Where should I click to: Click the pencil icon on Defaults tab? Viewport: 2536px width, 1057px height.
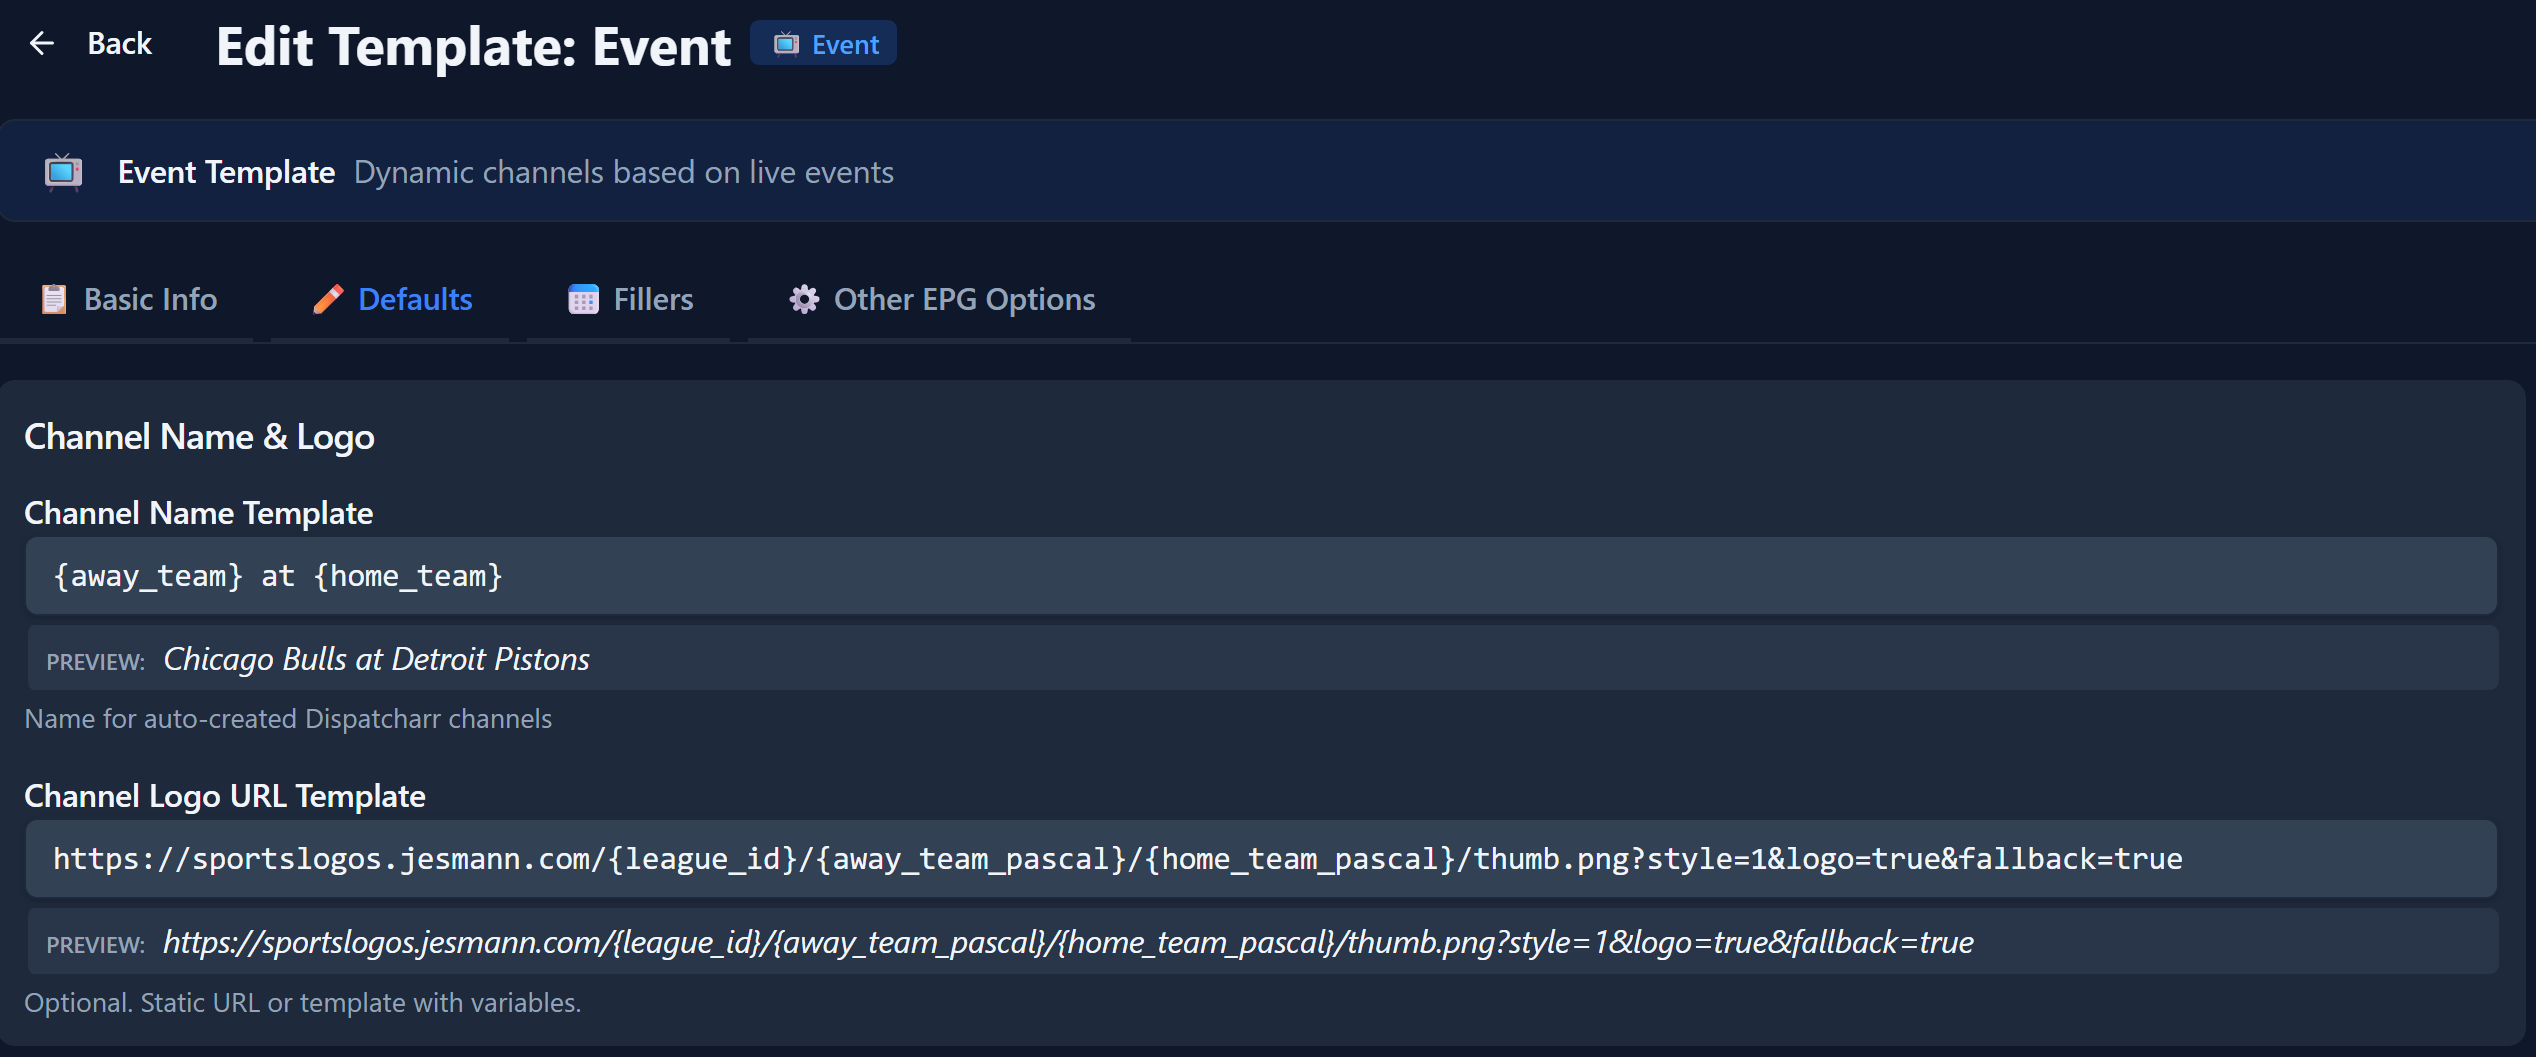(x=327, y=299)
